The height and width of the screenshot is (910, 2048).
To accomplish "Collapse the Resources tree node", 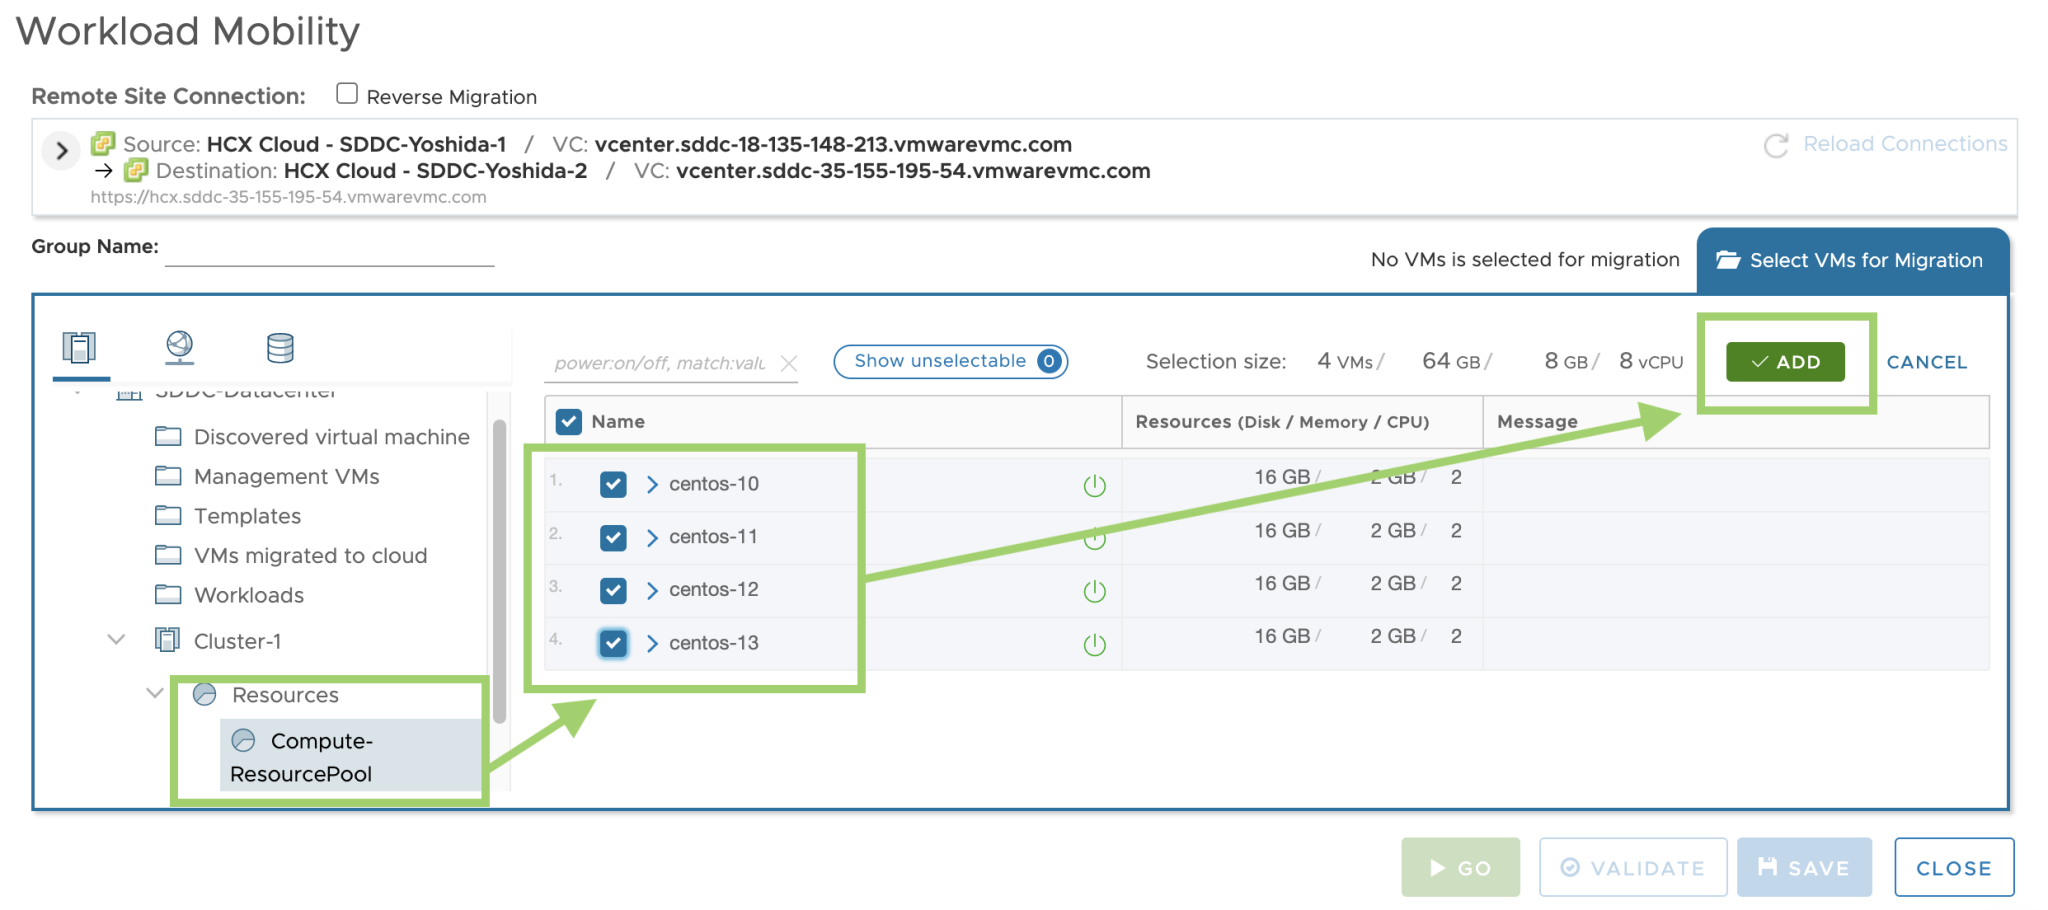I will tap(154, 693).
